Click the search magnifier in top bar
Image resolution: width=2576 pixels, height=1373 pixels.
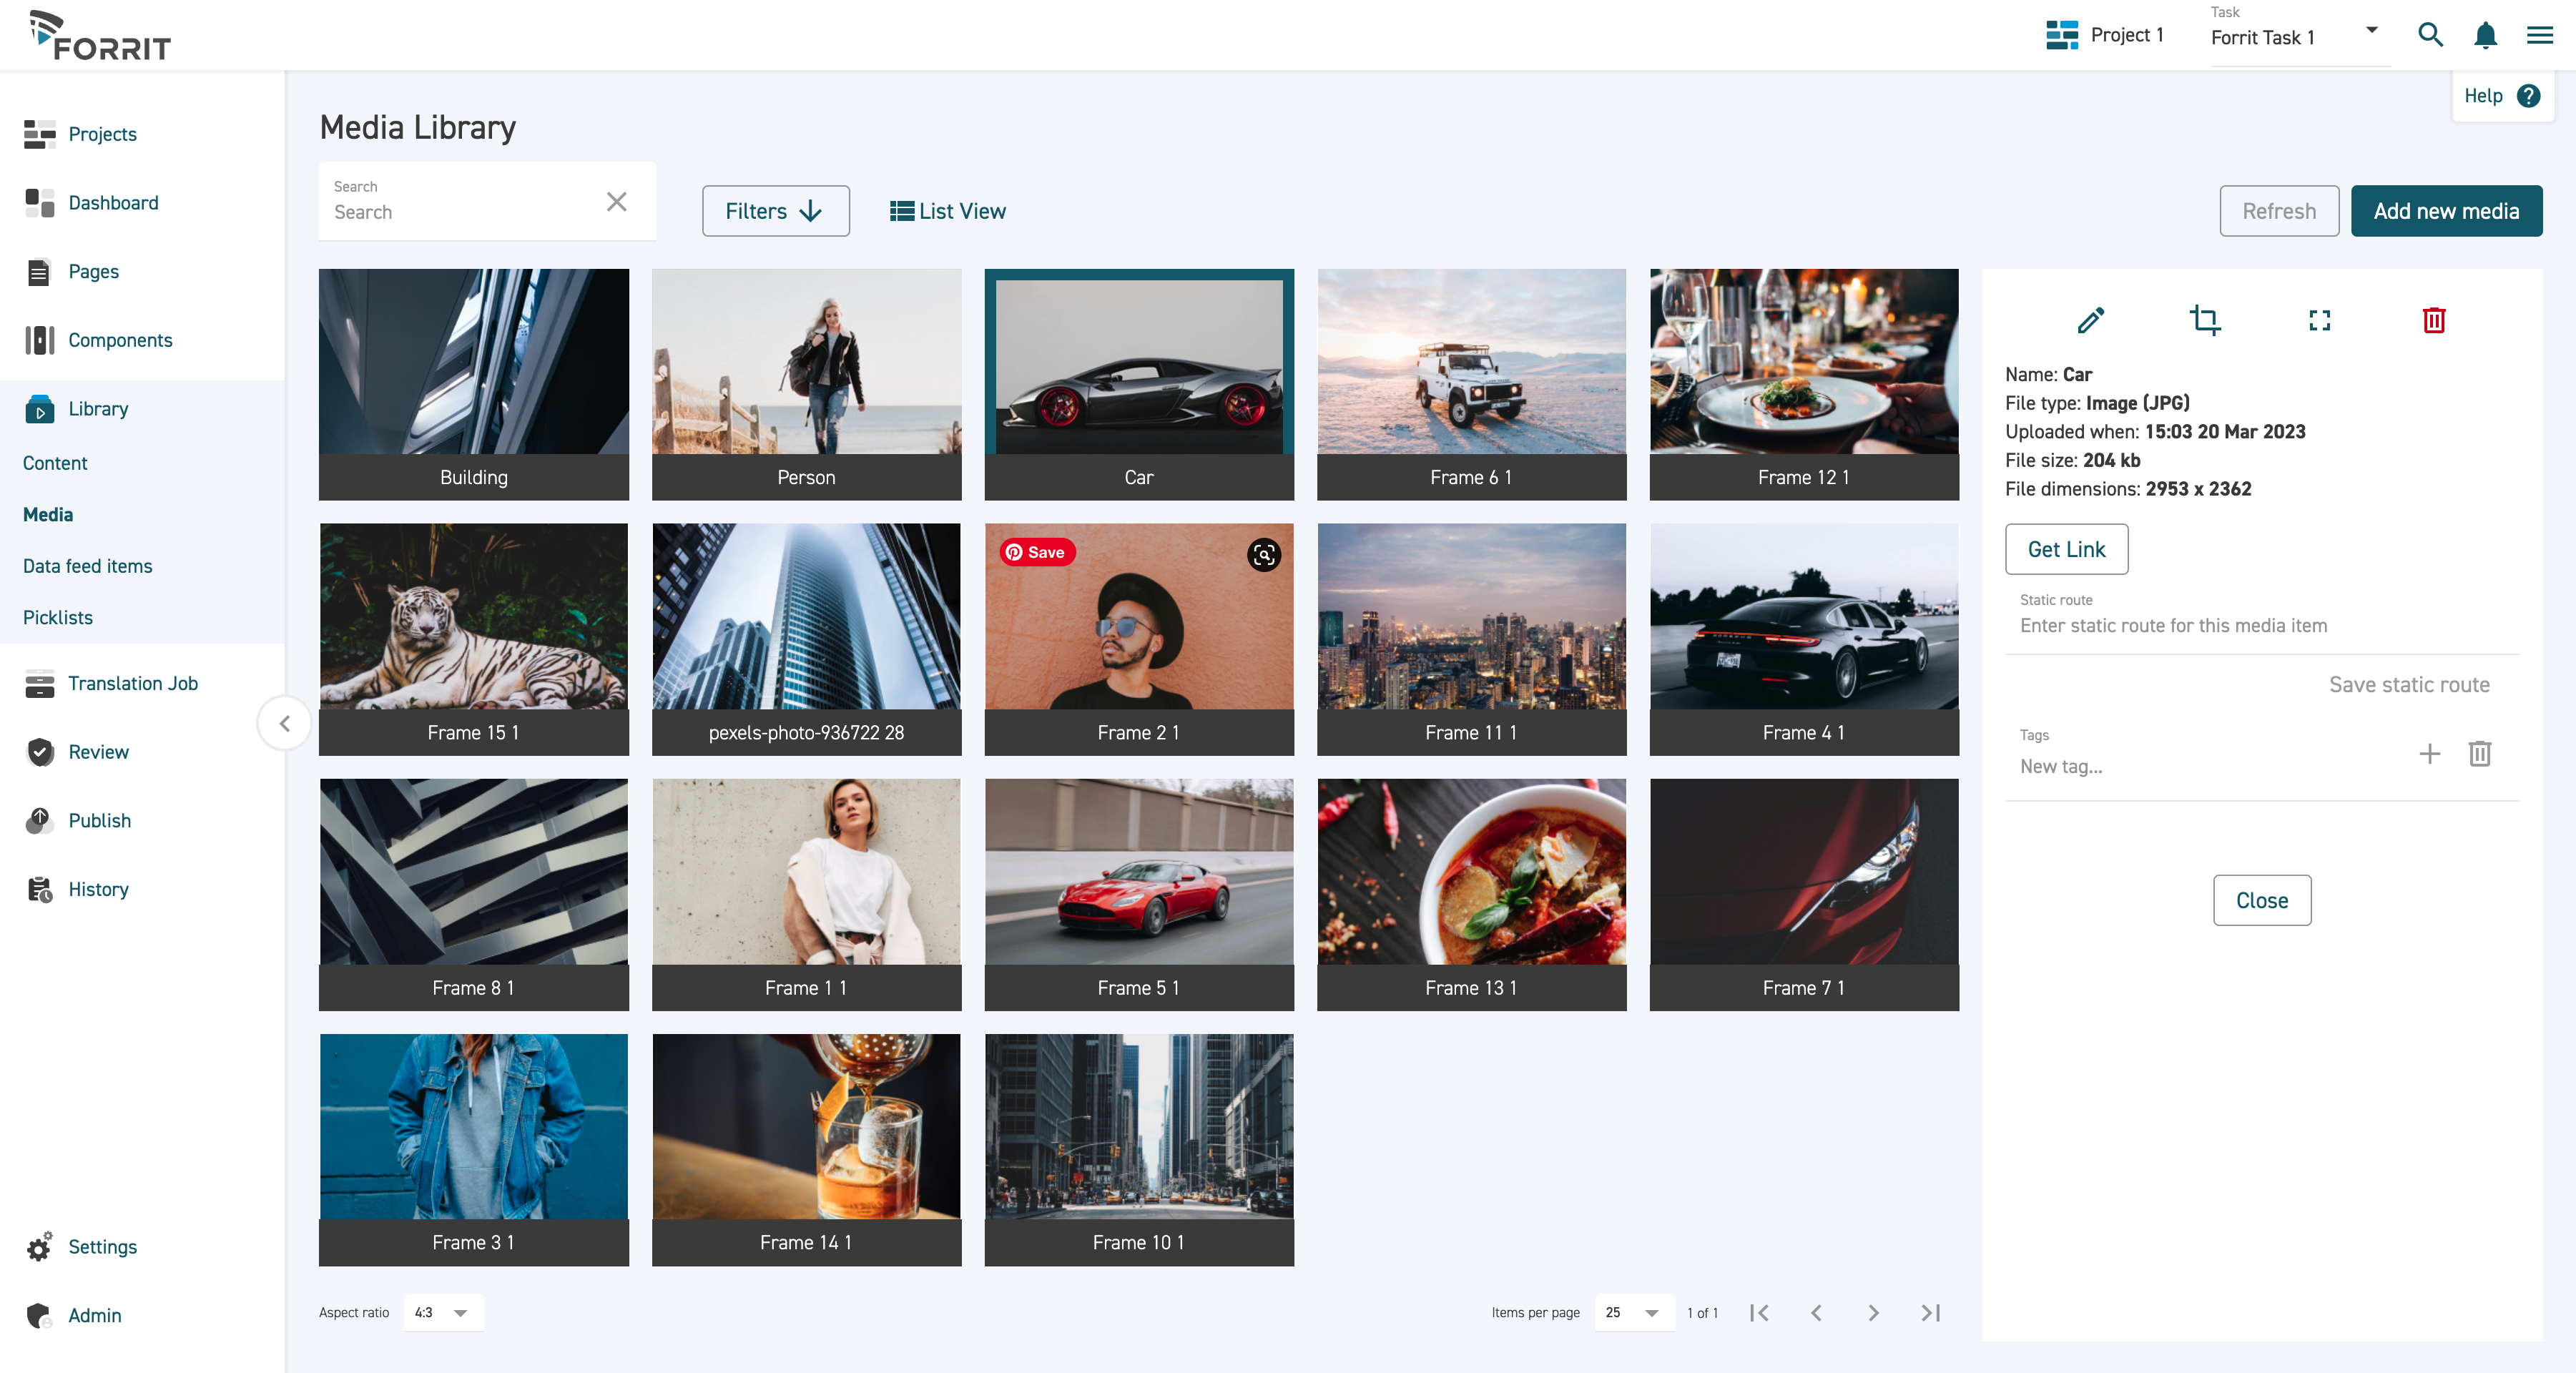[2430, 36]
